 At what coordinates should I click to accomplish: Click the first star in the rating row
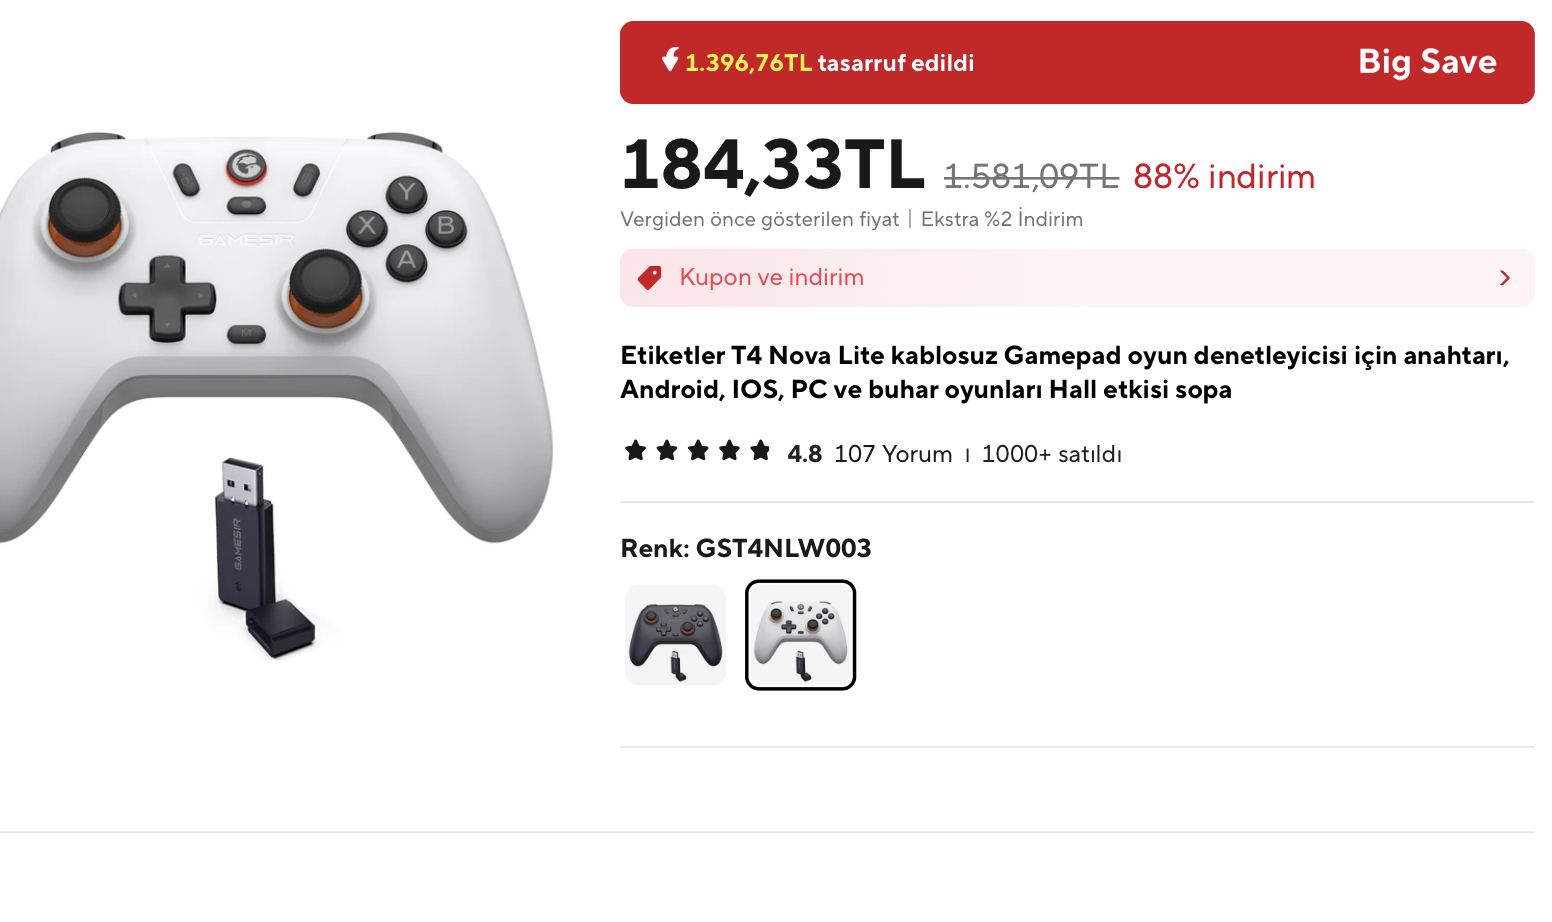pyautogui.click(x=635, y=451)
